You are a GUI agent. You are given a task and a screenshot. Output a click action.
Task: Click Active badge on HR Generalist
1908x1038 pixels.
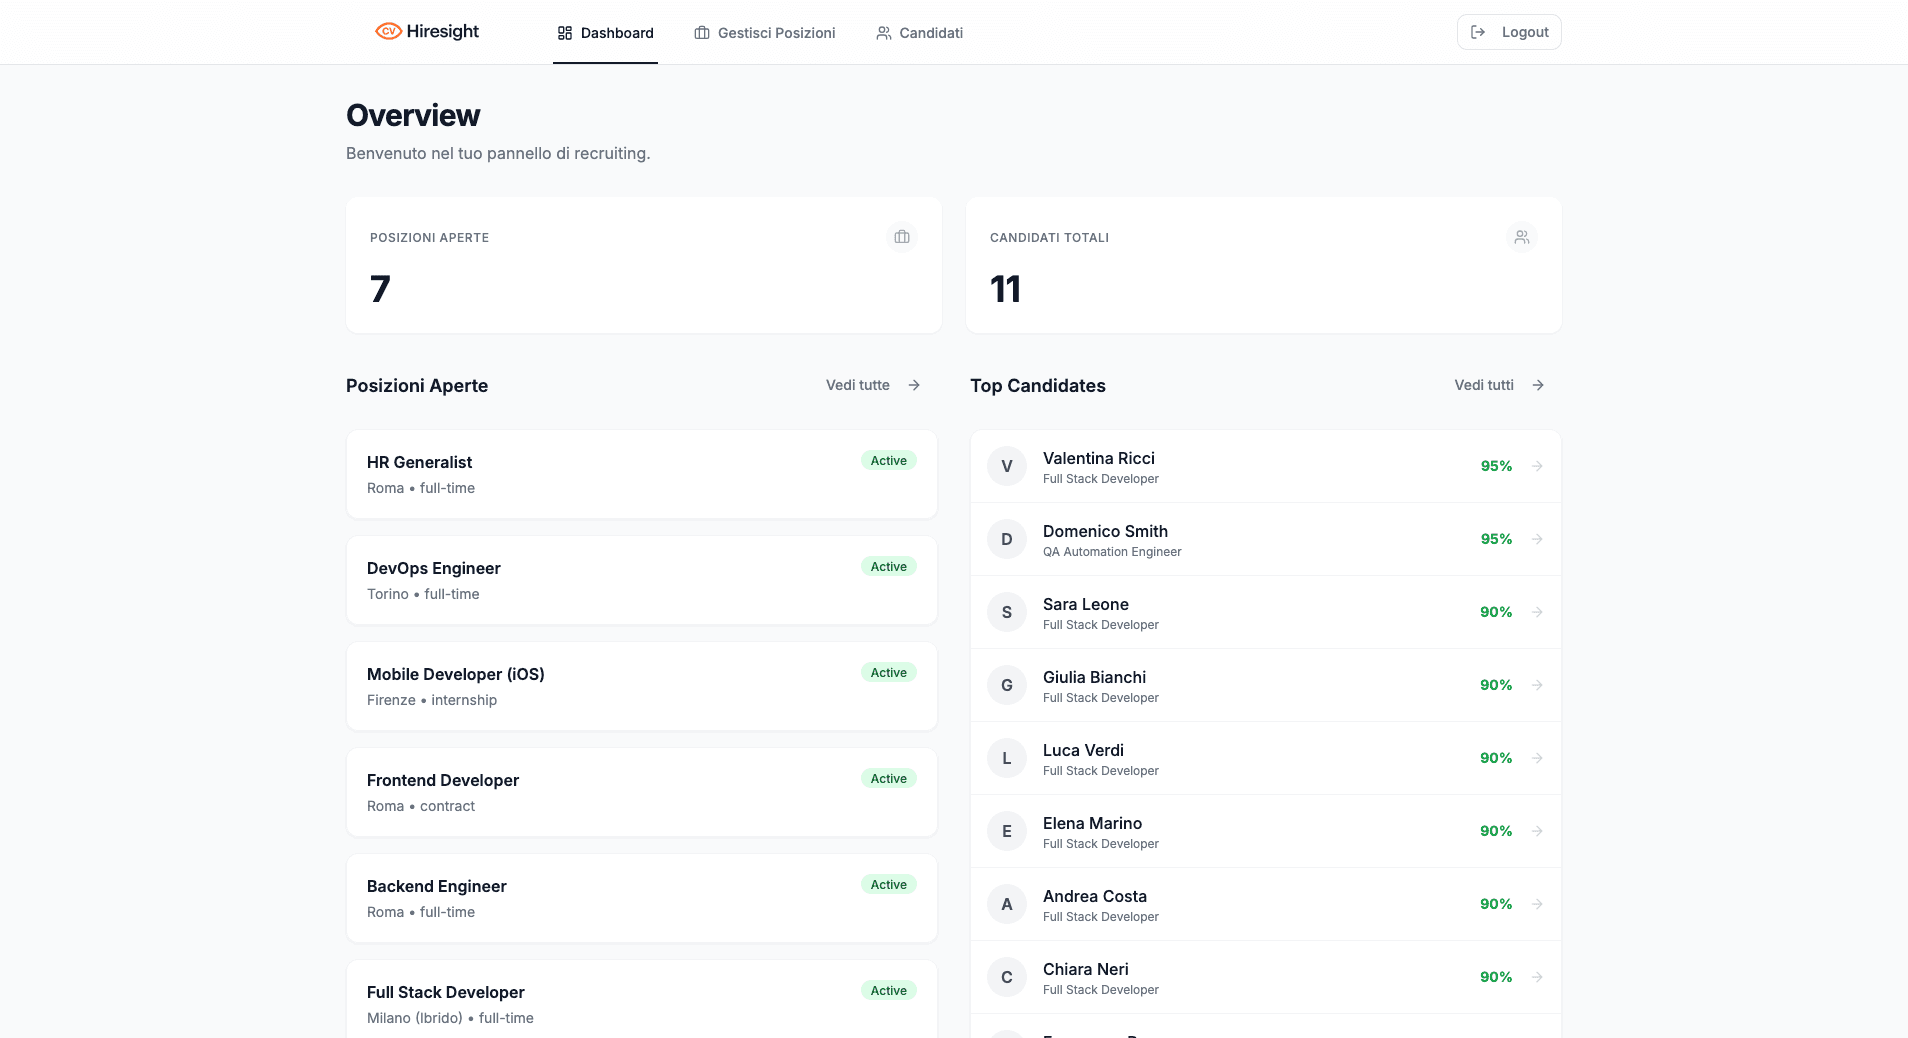click(x=889, y=461)
